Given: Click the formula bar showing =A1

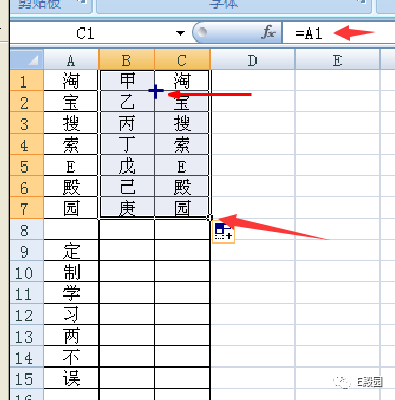Looking at the screenshot, I should (339, 33).
